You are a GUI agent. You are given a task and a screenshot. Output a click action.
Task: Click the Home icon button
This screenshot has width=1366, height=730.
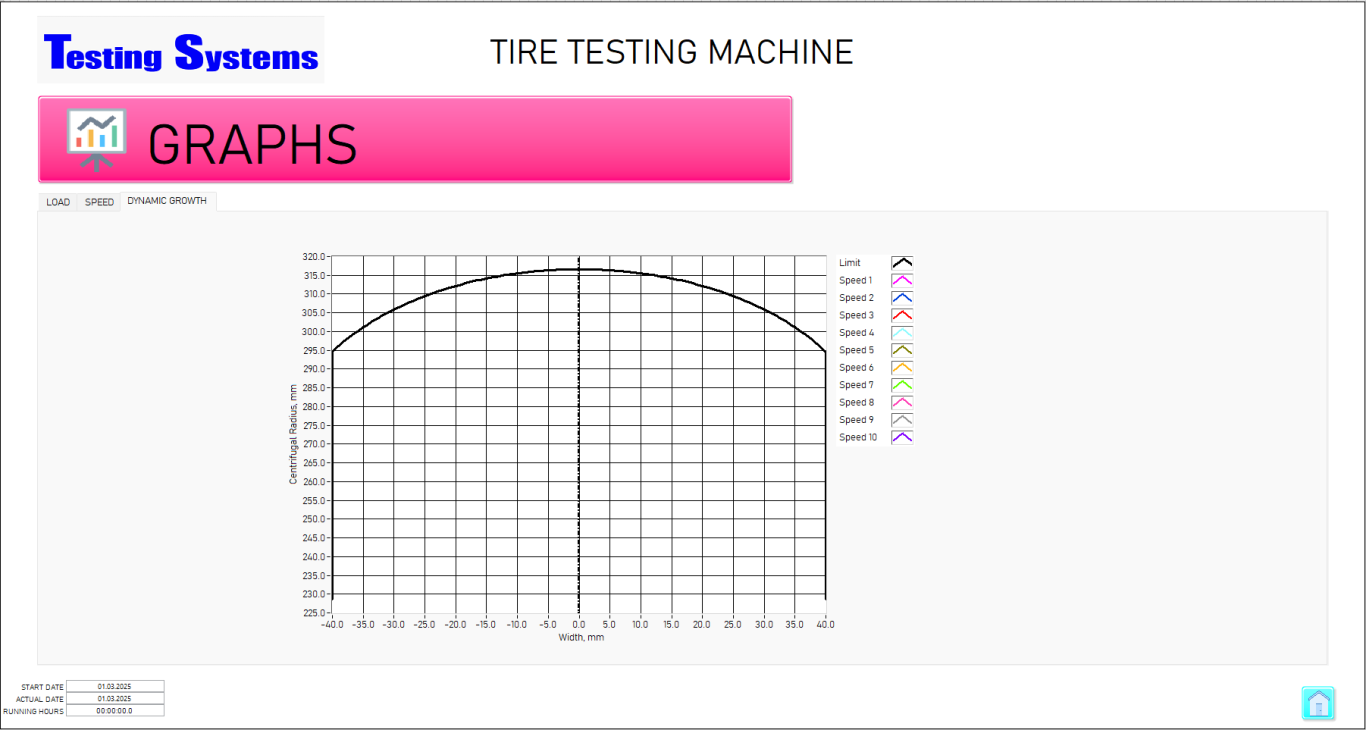coord(1318,703)
